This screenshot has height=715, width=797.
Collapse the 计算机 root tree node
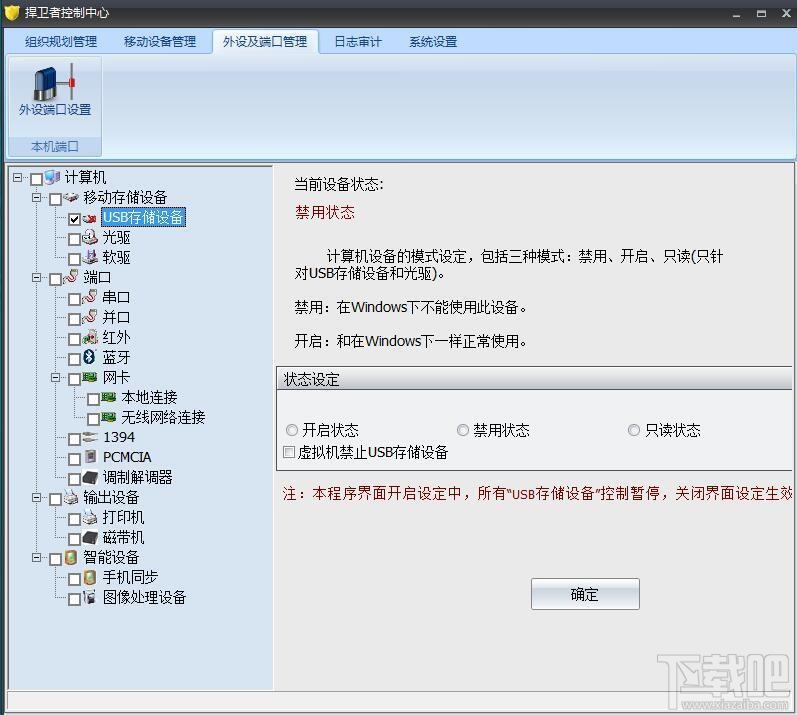pyautogui.click(x=18, y=177)
